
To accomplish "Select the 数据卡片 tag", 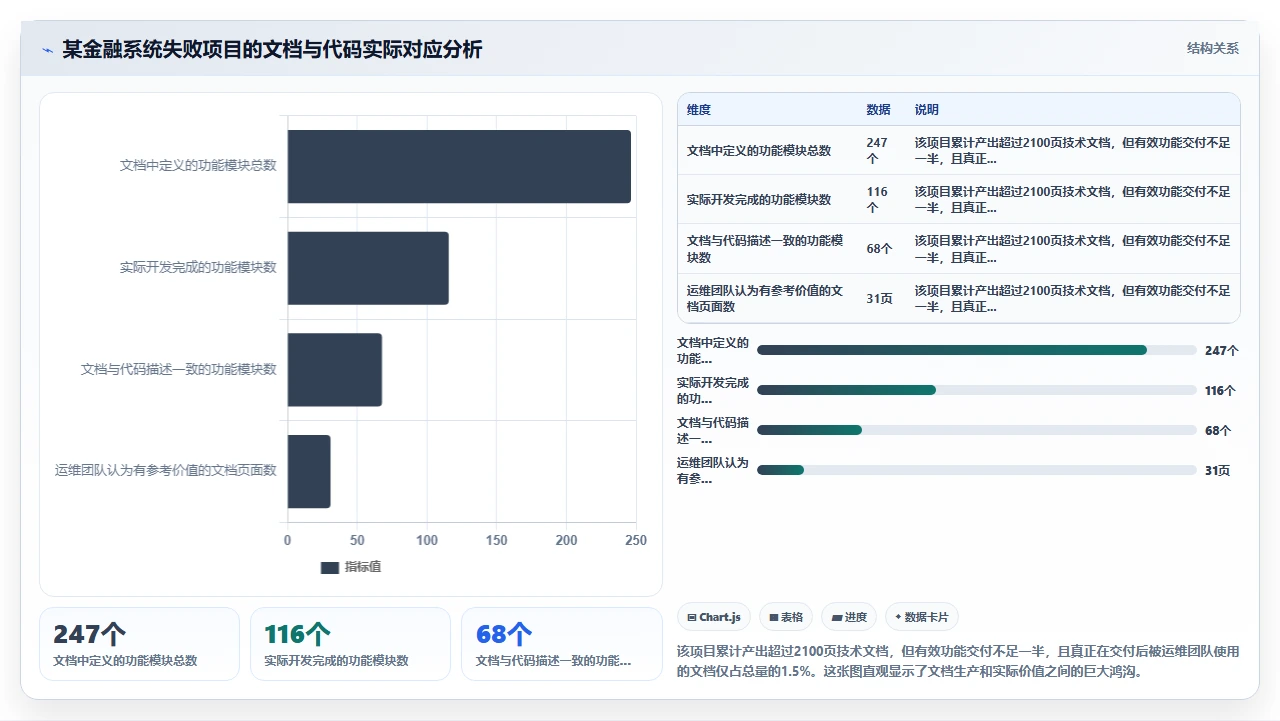I will (x=921, y=617).
